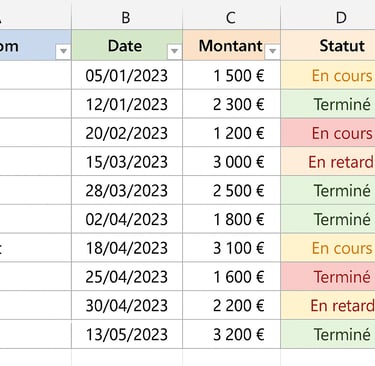The width and height of the screenshot is (375, 366).
Task: Select the date cell 13/05/2023
Action: tap(127, 334)
